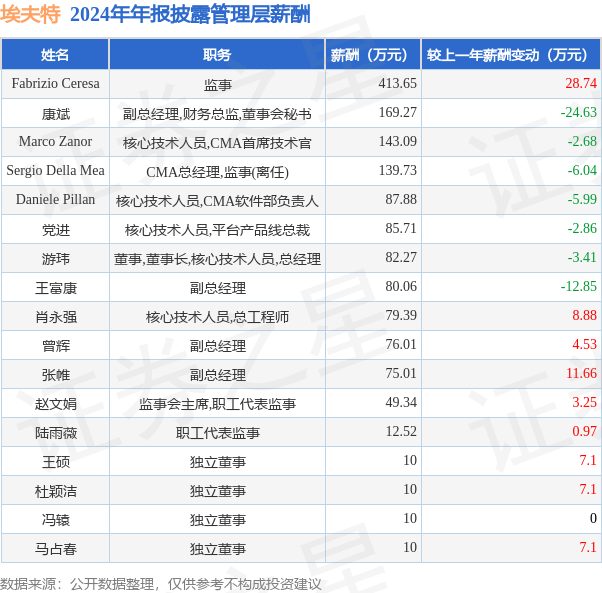Click the change value 11.66
The image size is (602, 593).
pos(581,373)
